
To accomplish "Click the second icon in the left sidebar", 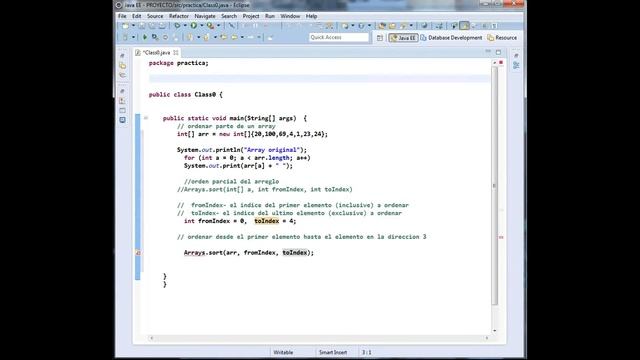I will tap(122, 65).
